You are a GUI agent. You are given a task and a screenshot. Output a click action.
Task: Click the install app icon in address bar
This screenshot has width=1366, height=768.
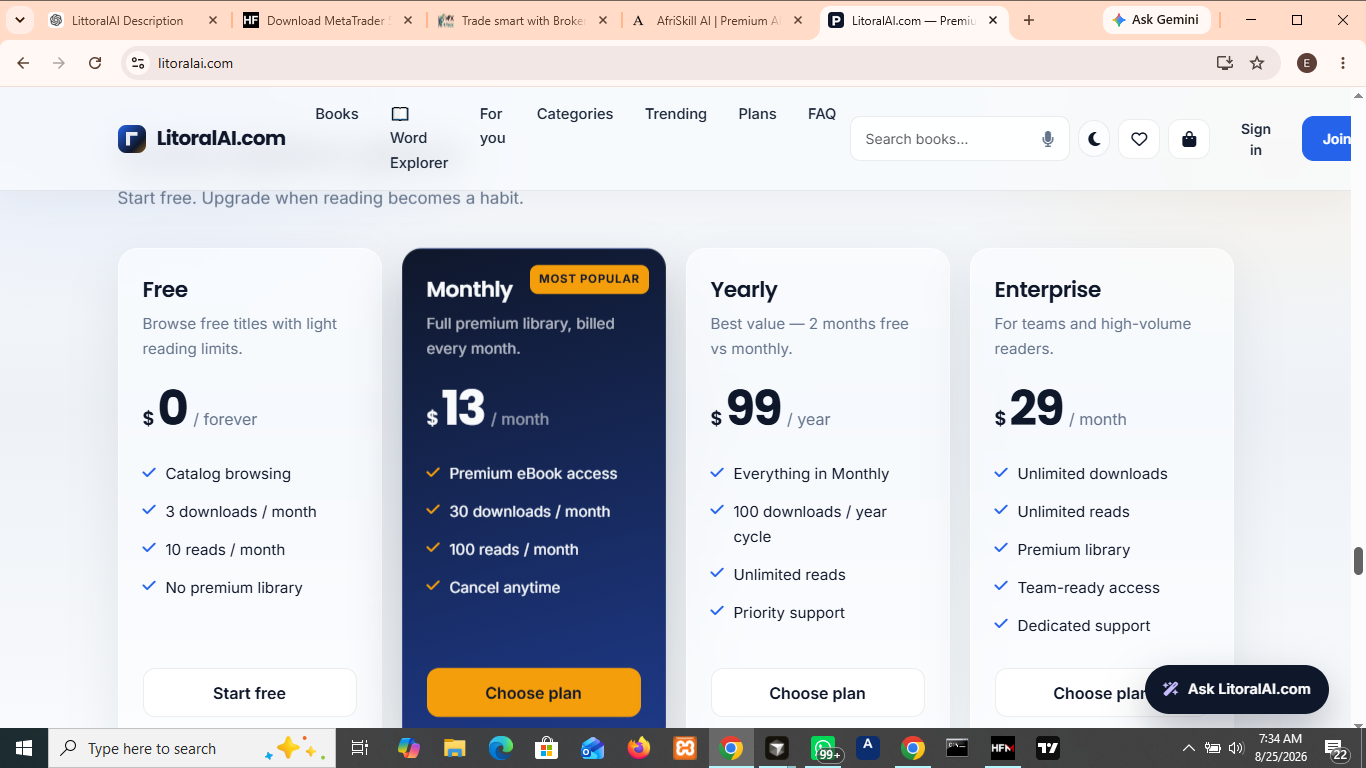tap(1224, 63)
